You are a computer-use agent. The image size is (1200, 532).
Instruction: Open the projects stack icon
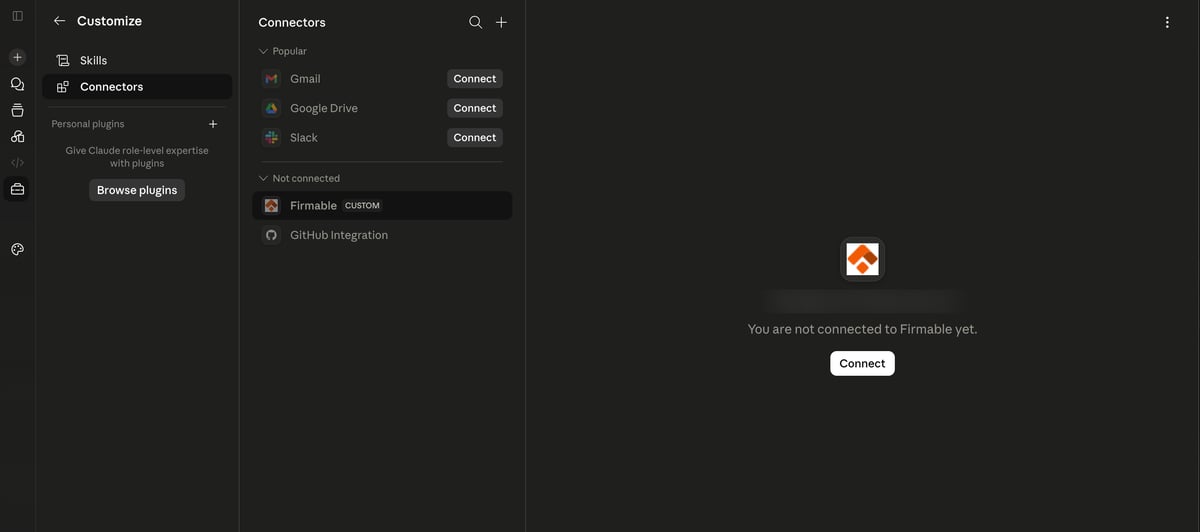[x=17, y=110]
